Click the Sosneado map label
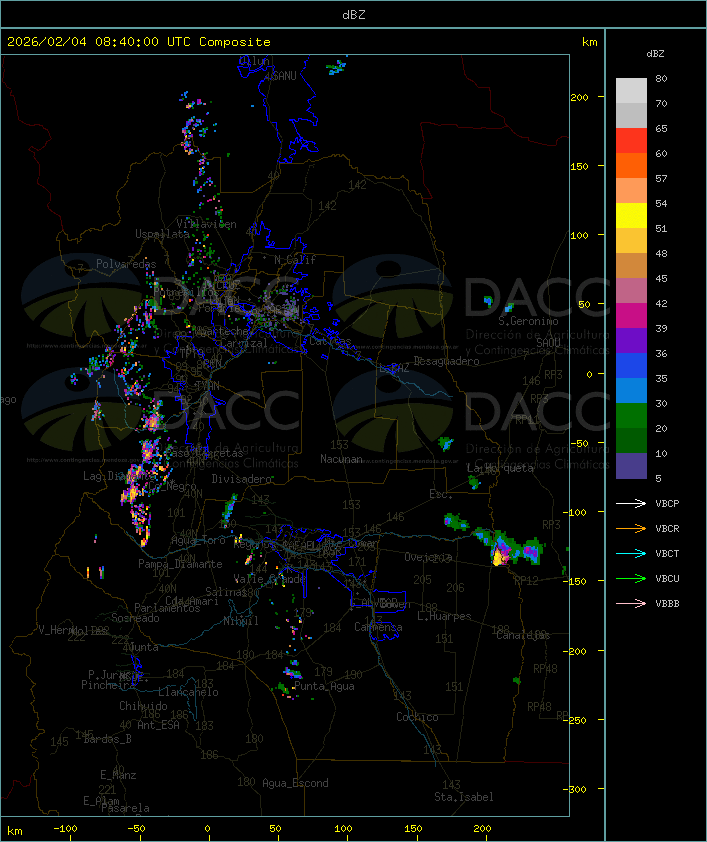Screen dimensions: 707x842 pyautogui.click(x=135, y=618)
